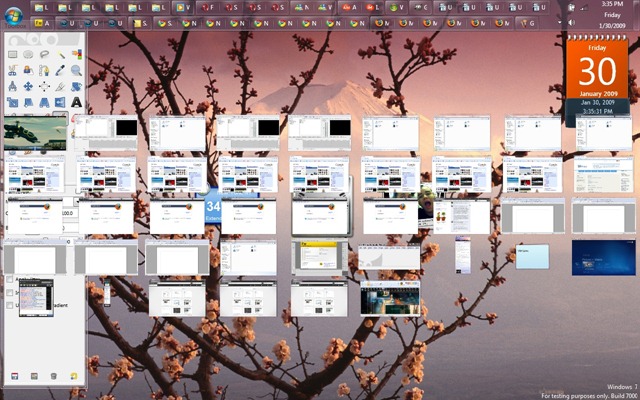Click the volume speaker tray icon

tap(572, 22)
